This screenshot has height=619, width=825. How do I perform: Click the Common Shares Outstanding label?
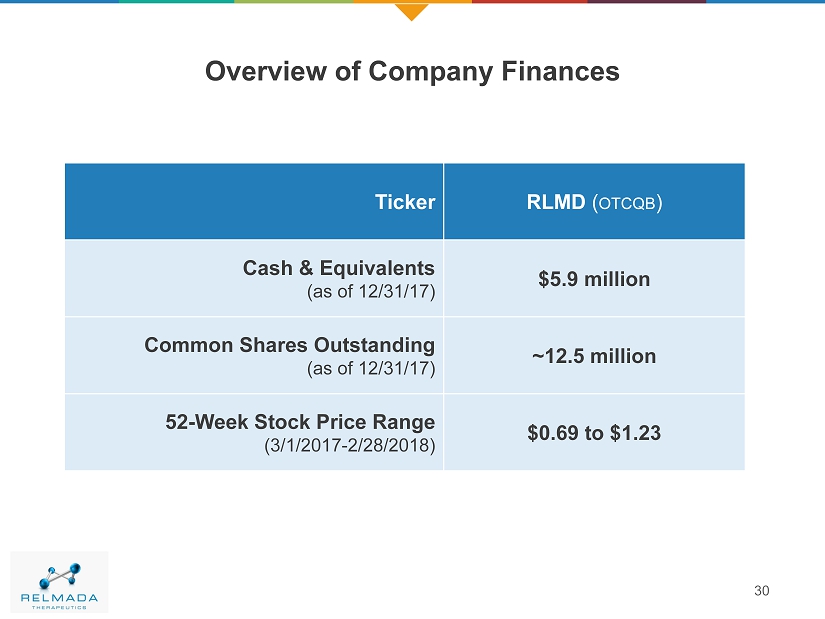[289, 345]
